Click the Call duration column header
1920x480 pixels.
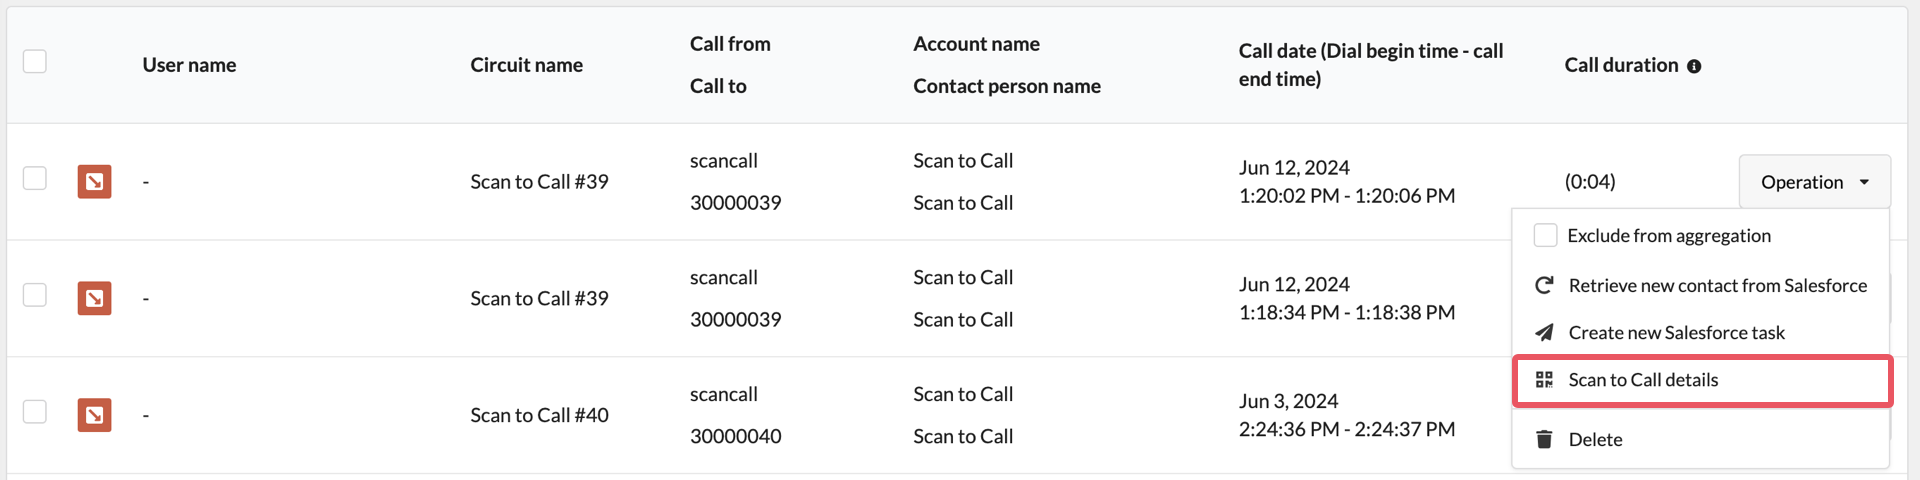click(x=1621, y=65)
